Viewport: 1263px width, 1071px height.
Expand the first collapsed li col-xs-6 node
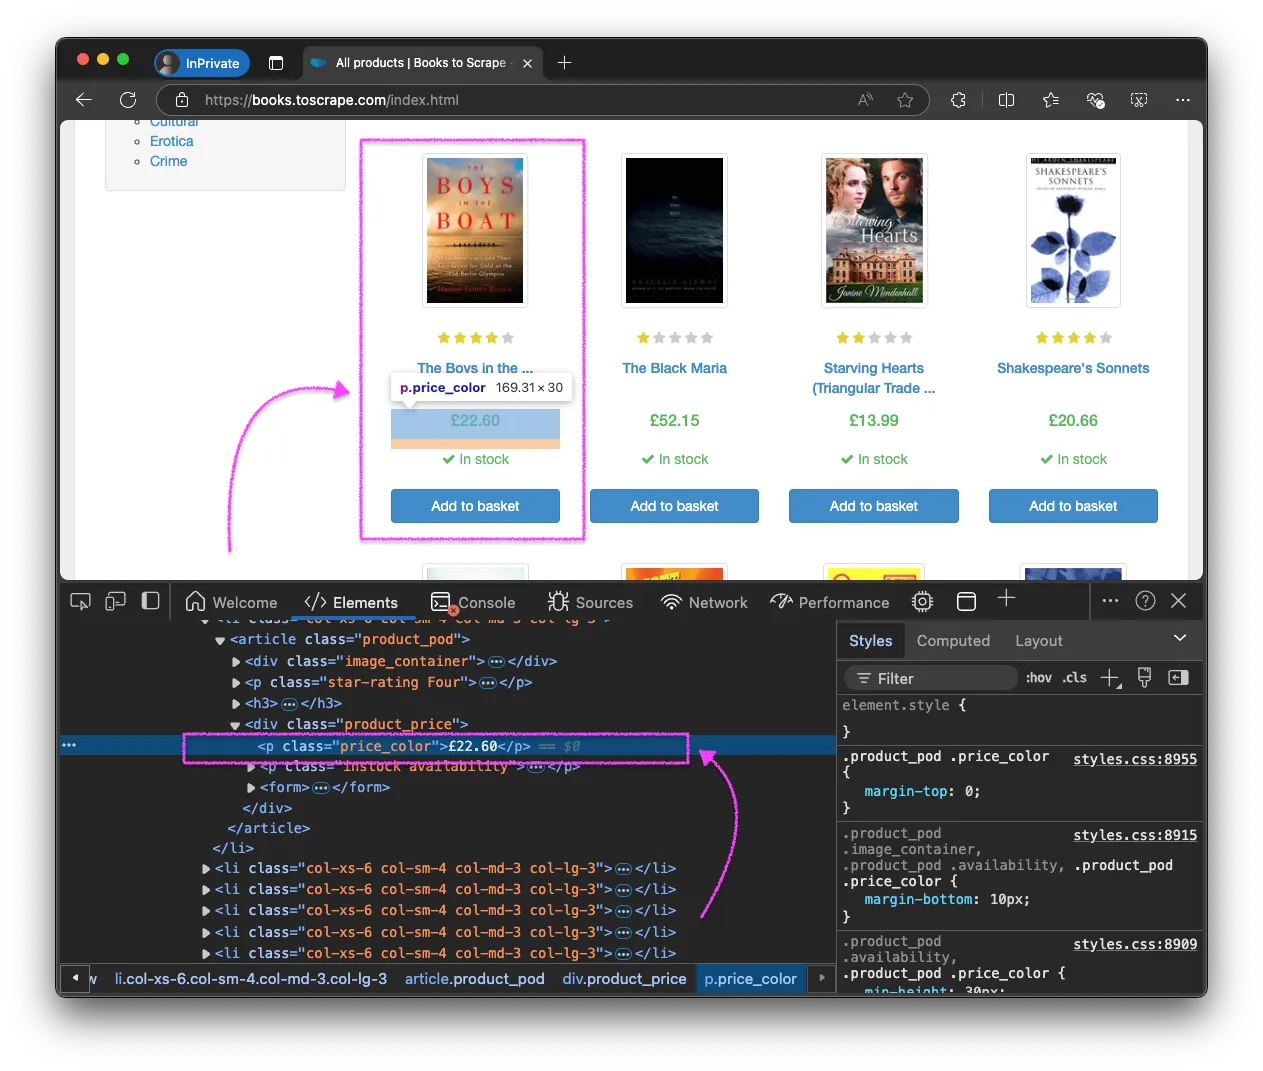206,869
